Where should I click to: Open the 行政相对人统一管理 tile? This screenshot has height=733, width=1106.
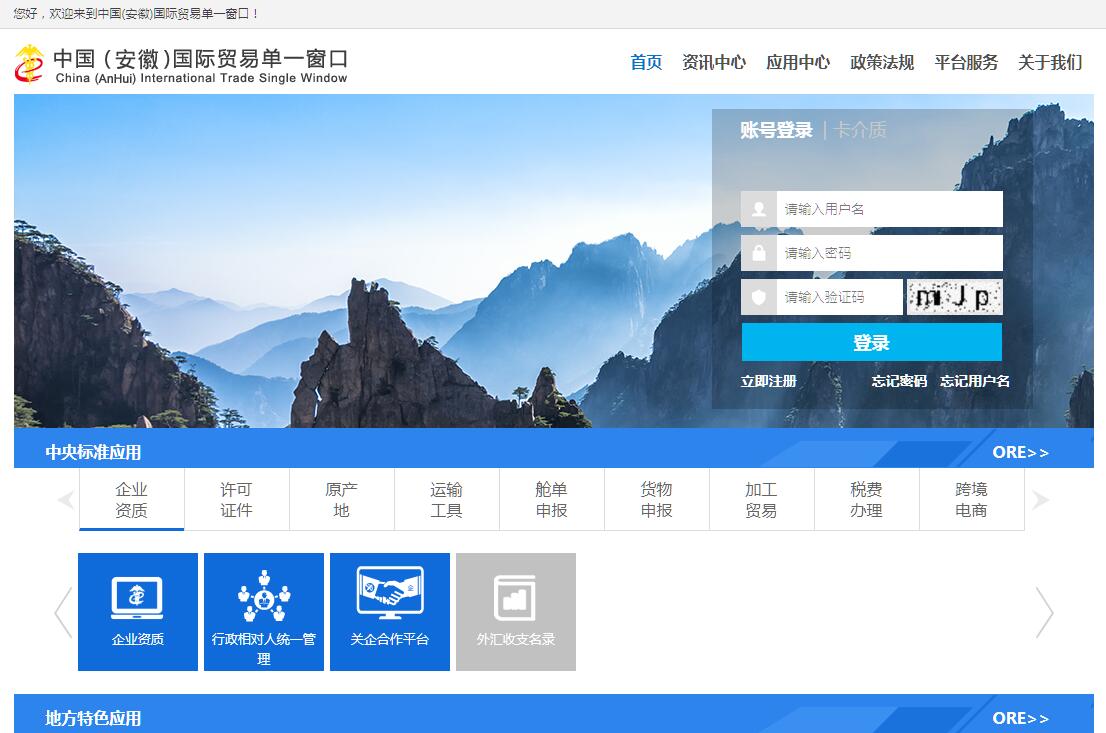tap(264, 611)
